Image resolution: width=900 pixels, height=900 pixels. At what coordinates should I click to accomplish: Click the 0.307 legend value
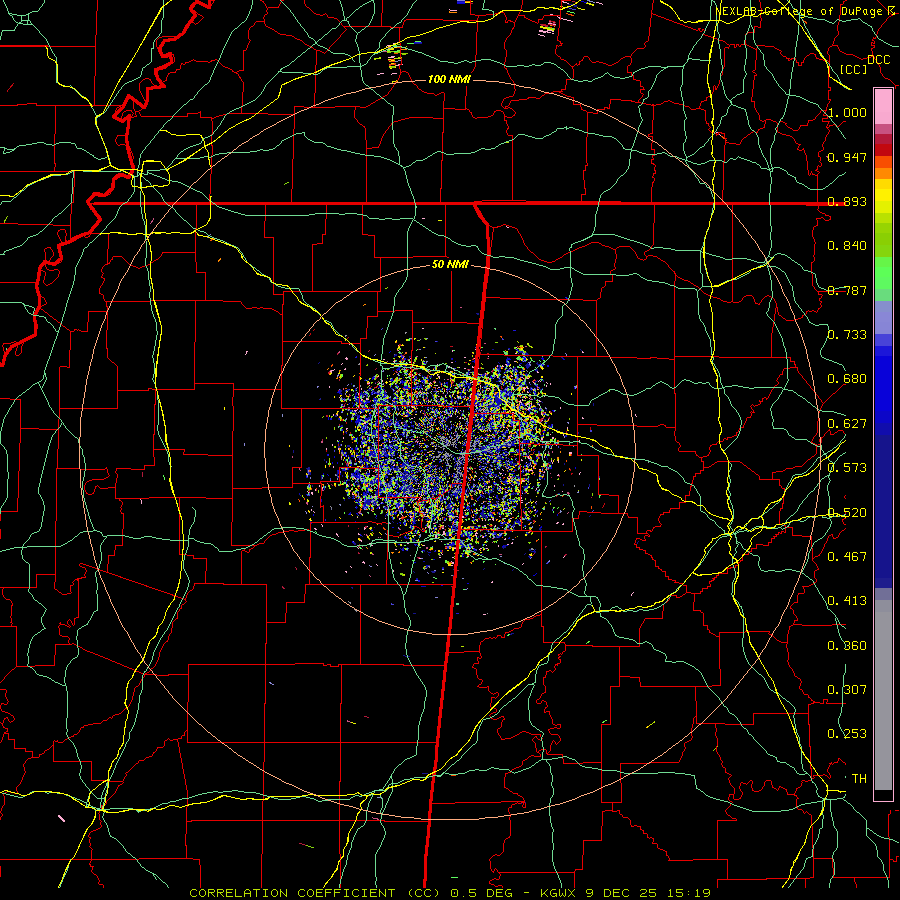(847, 690)
